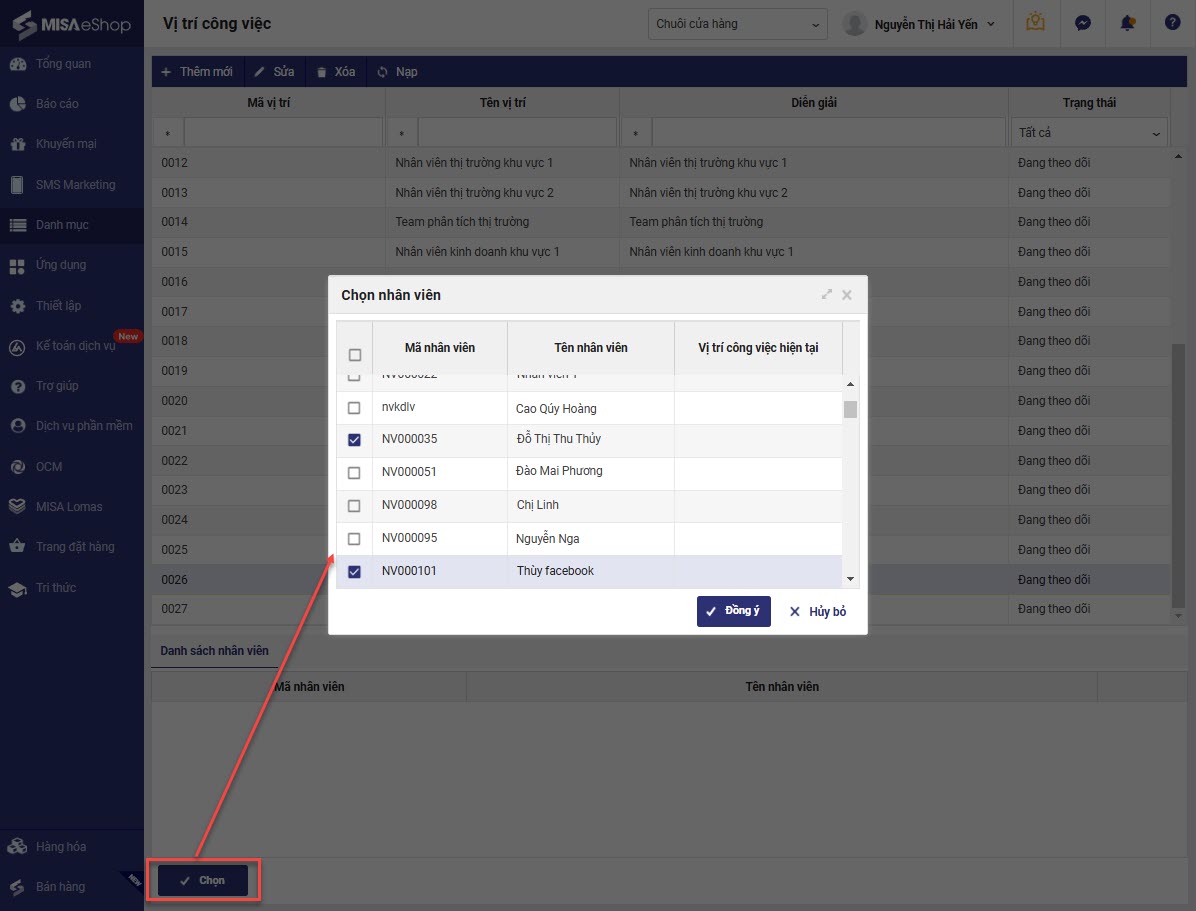Open Tri thức graduation cap icon
The image size is (1196, 911).
(18, 588)
